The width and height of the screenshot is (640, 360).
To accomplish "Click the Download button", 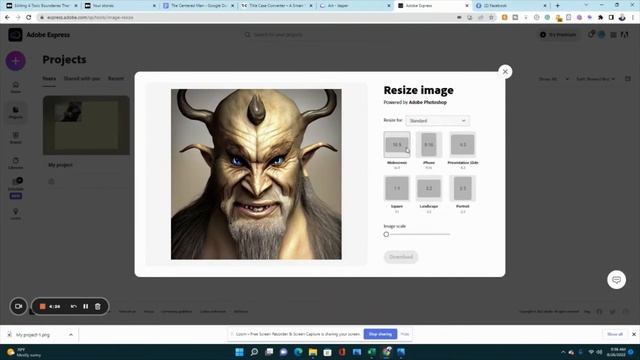I will point(401,257).
